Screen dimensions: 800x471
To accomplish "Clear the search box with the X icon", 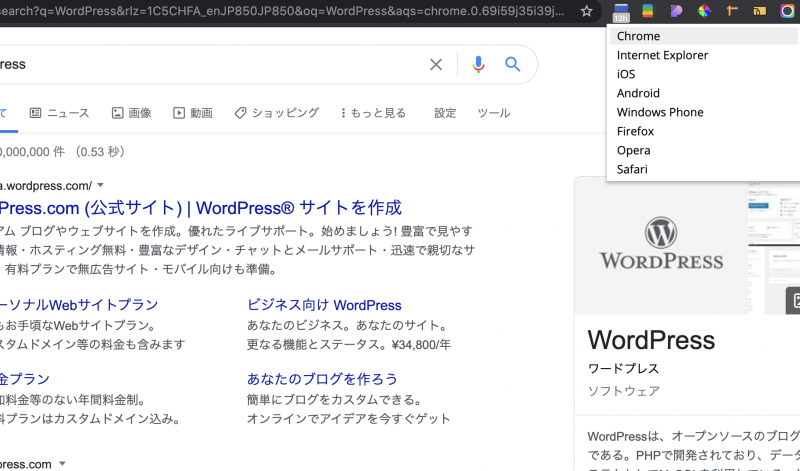I will coord(436,64).
